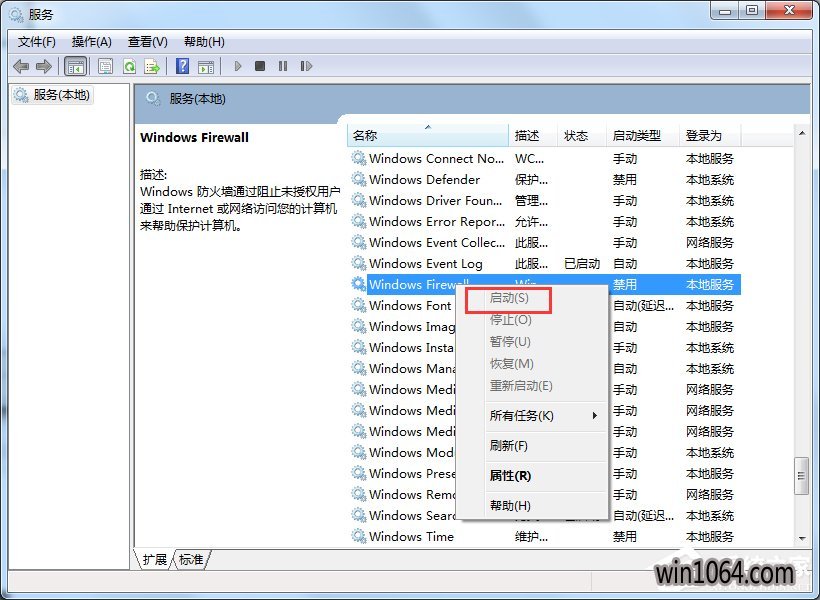Image resolution: width=820 pixels, height=600 pixels.
Task: Expand 所有任务(K) submenu
Action: pos(533,416)
